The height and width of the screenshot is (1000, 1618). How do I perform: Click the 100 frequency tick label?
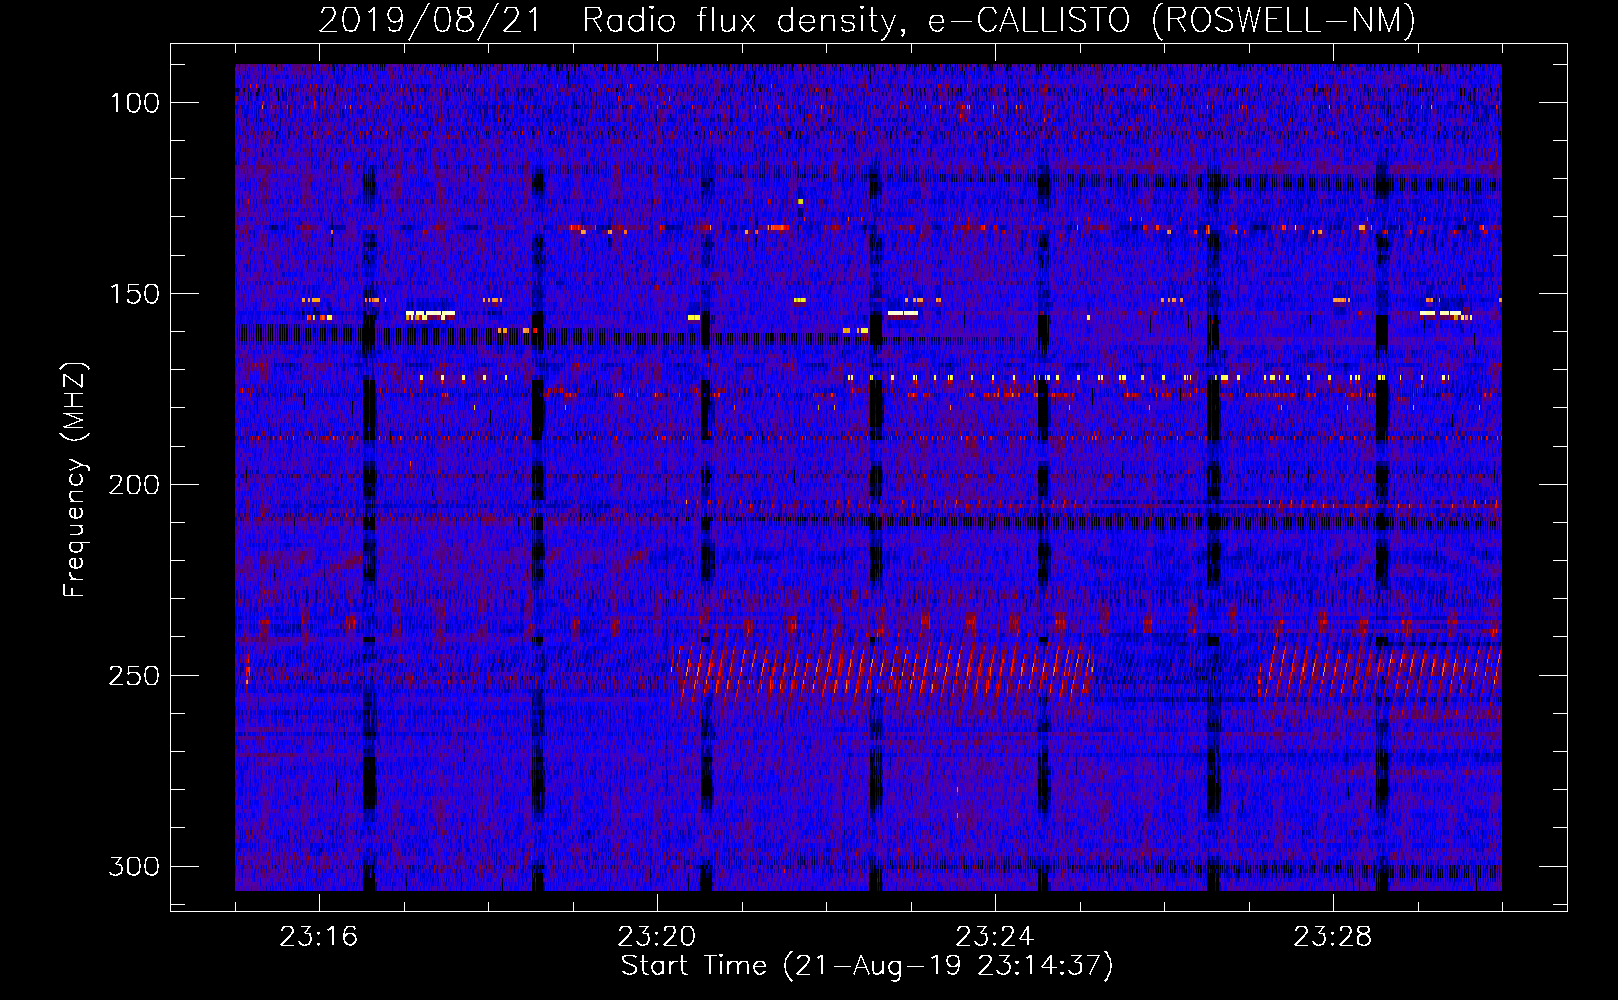(136, 103)
